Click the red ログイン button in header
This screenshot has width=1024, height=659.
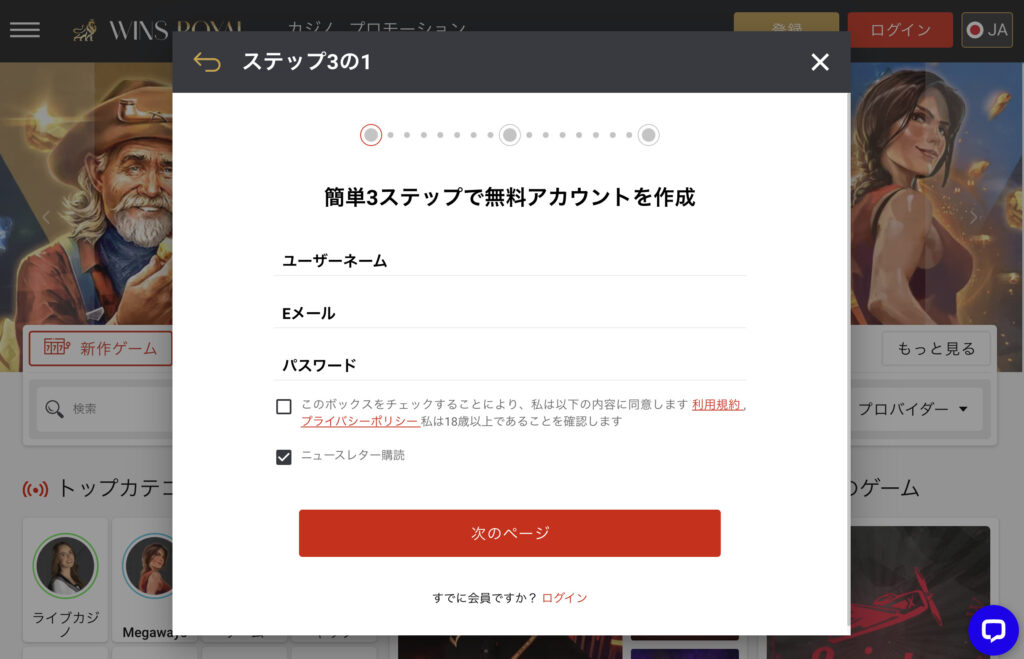point(900,30)
